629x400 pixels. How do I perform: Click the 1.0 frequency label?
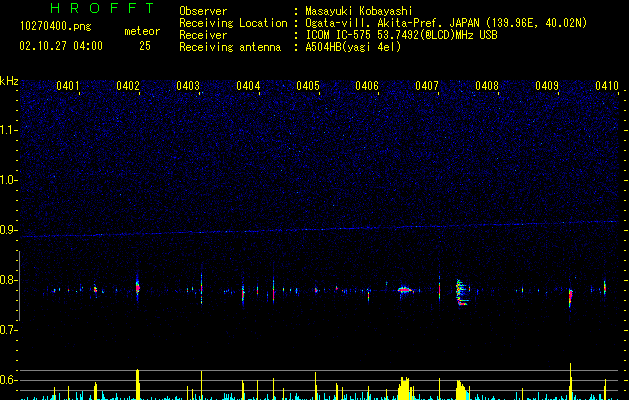coord(8,180)
